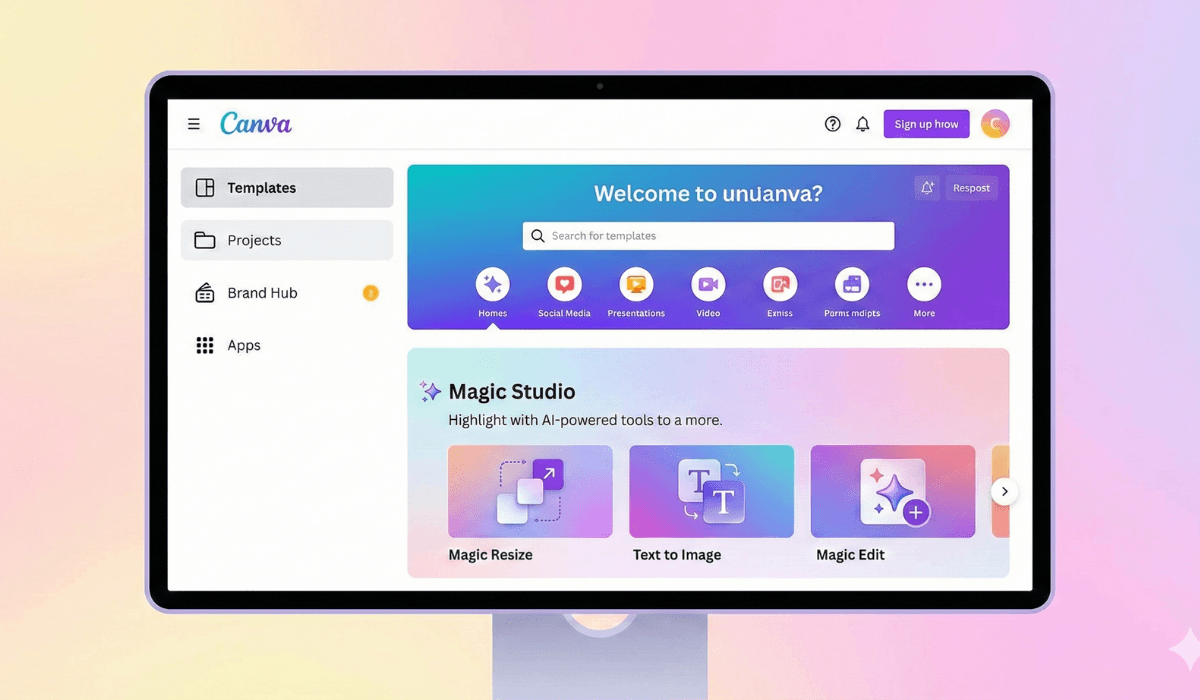
Task: Show next Magic Studio tools with arrow
Action: 1004,492
